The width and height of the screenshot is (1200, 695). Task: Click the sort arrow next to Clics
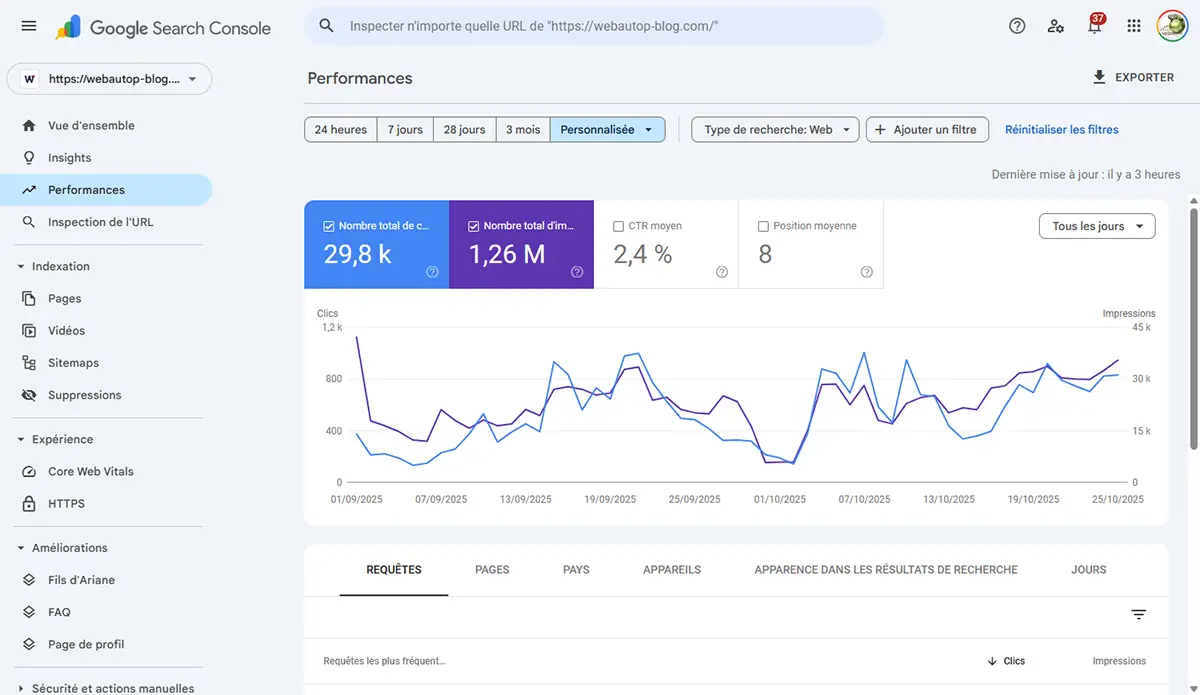tap(990, 661)
